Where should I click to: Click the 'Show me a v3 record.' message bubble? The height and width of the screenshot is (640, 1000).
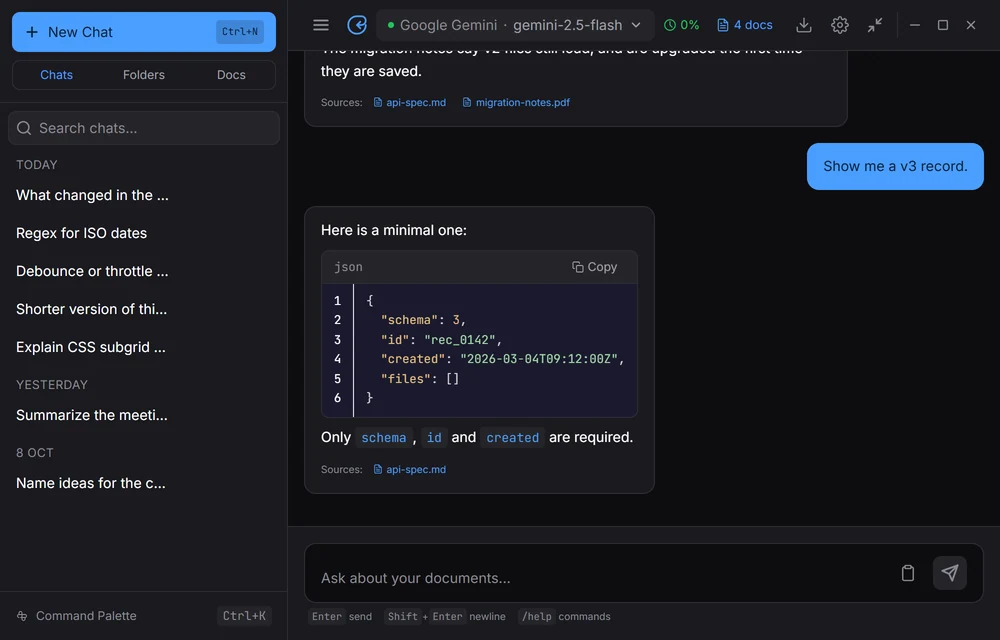coord(895,166)
